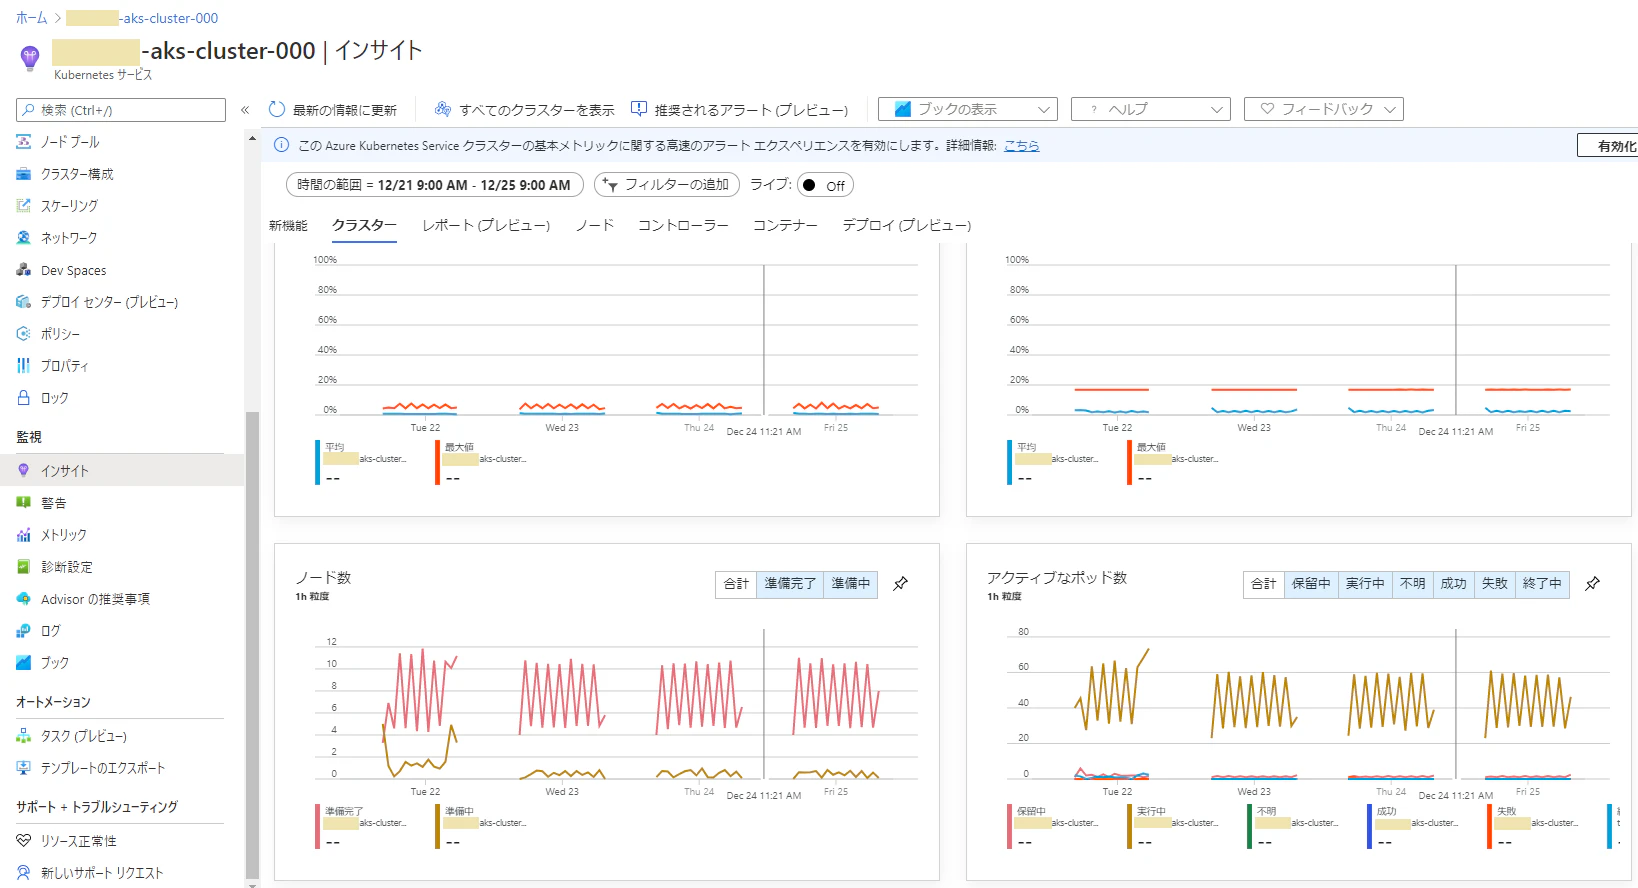
Task: Switch to the レポート (プレビュー) tab
Action: 486,226
